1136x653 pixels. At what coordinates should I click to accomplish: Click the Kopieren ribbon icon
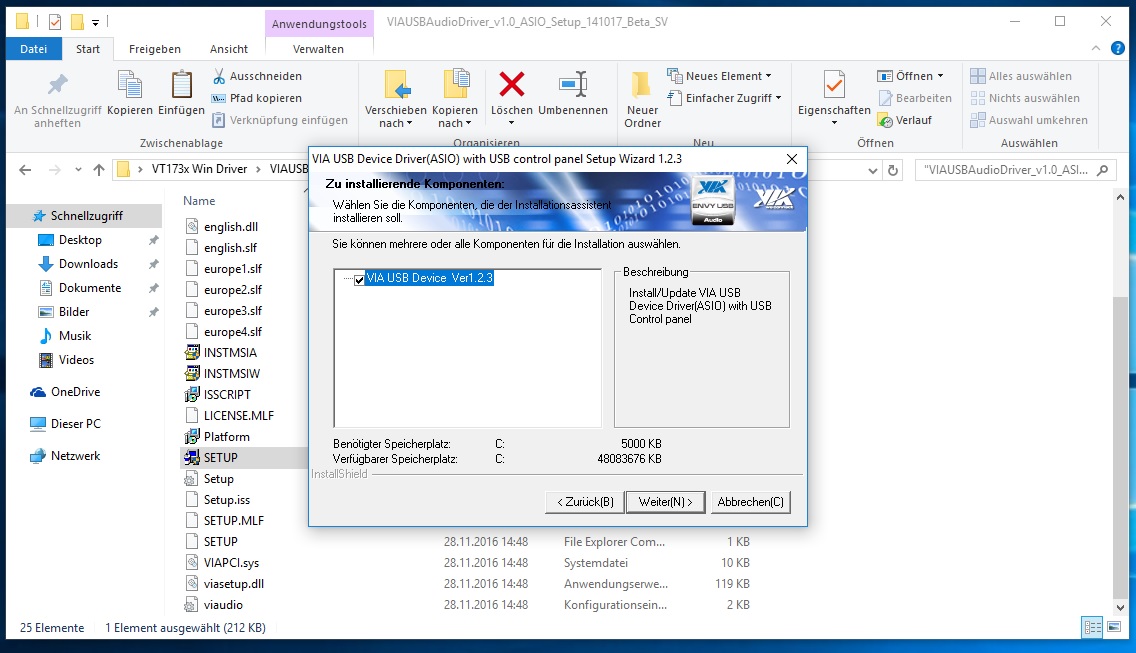click(x=130, y=85)
